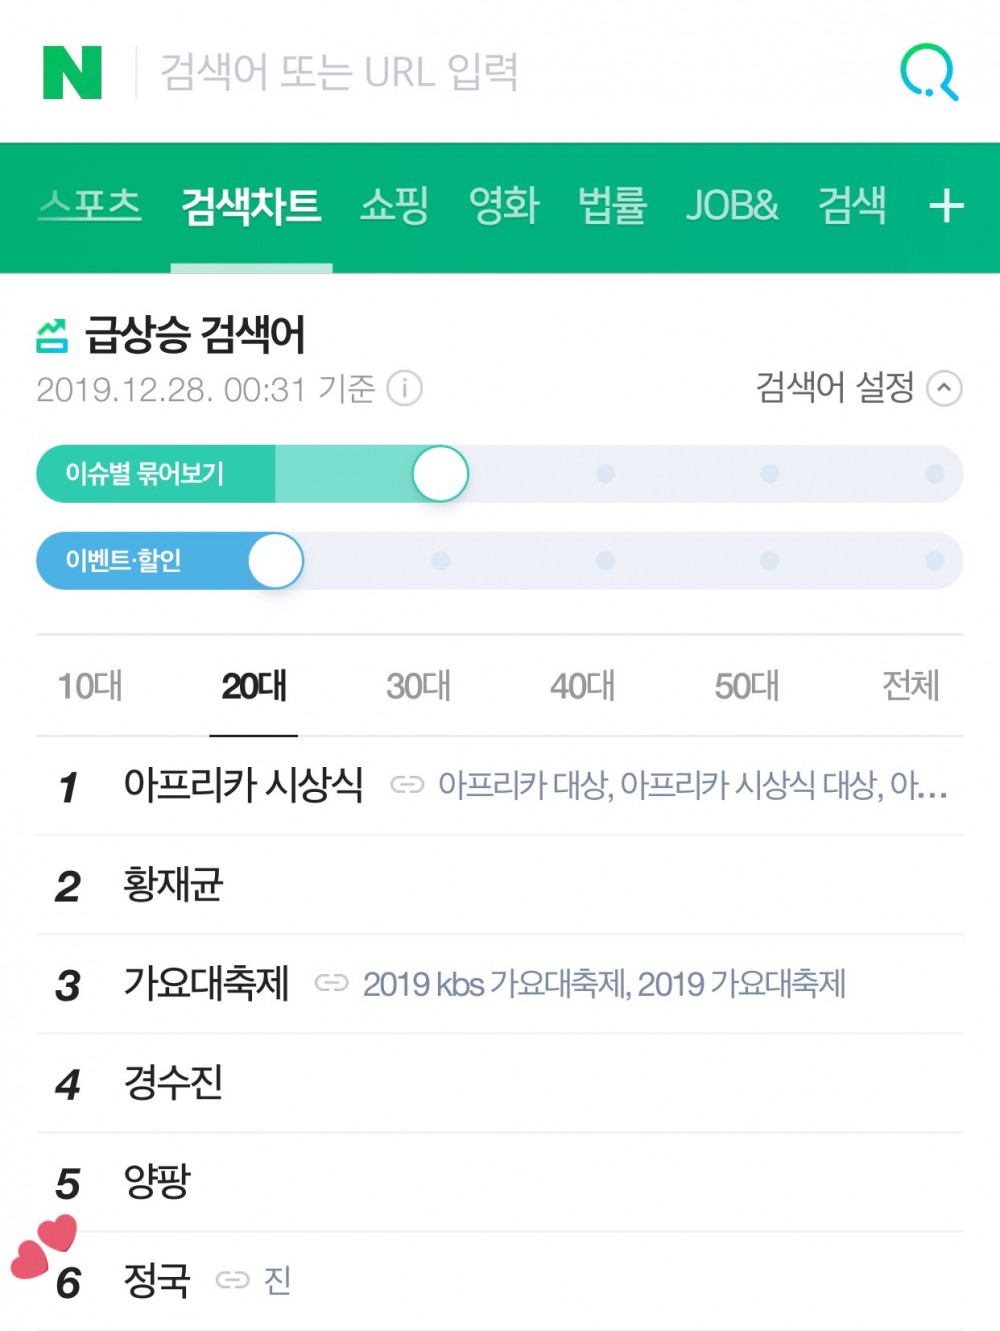Expand related terms ellipsis for 아프리카 시상식
Image resolution: width=1000 pixels, height=1331 pixels.
(x=932, y=787)
